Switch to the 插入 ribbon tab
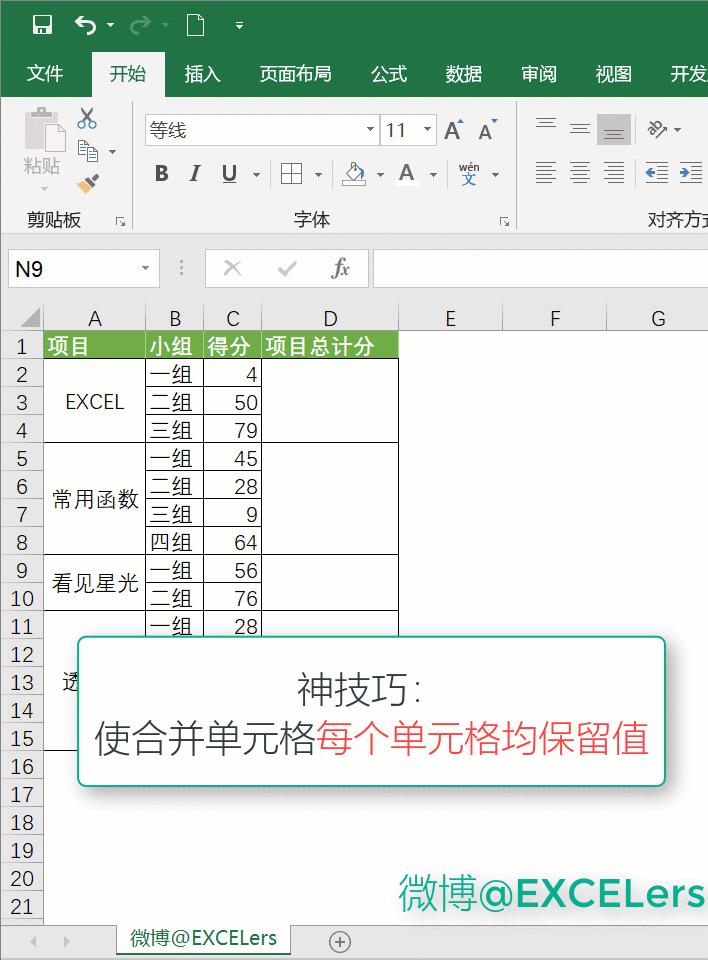 point(202,74)
